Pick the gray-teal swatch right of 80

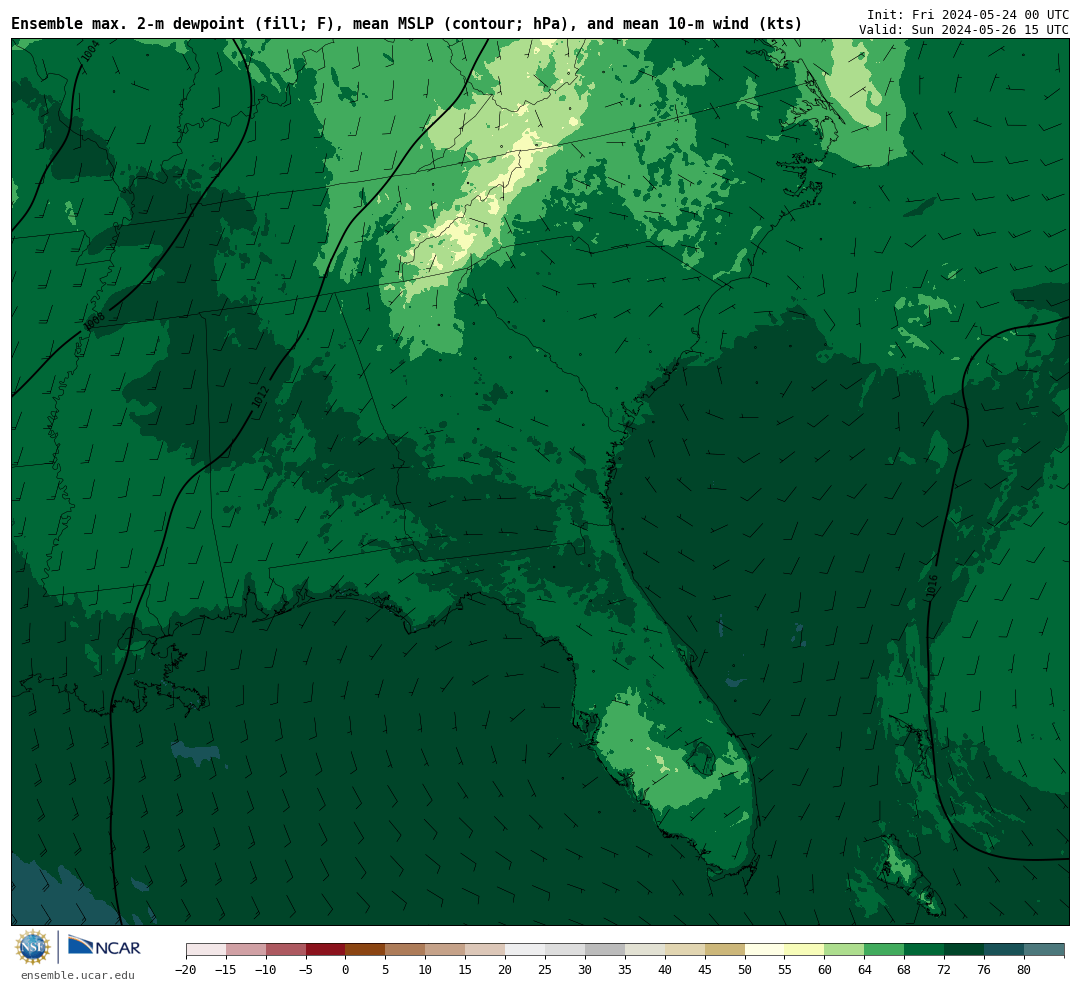(1044, 950)
